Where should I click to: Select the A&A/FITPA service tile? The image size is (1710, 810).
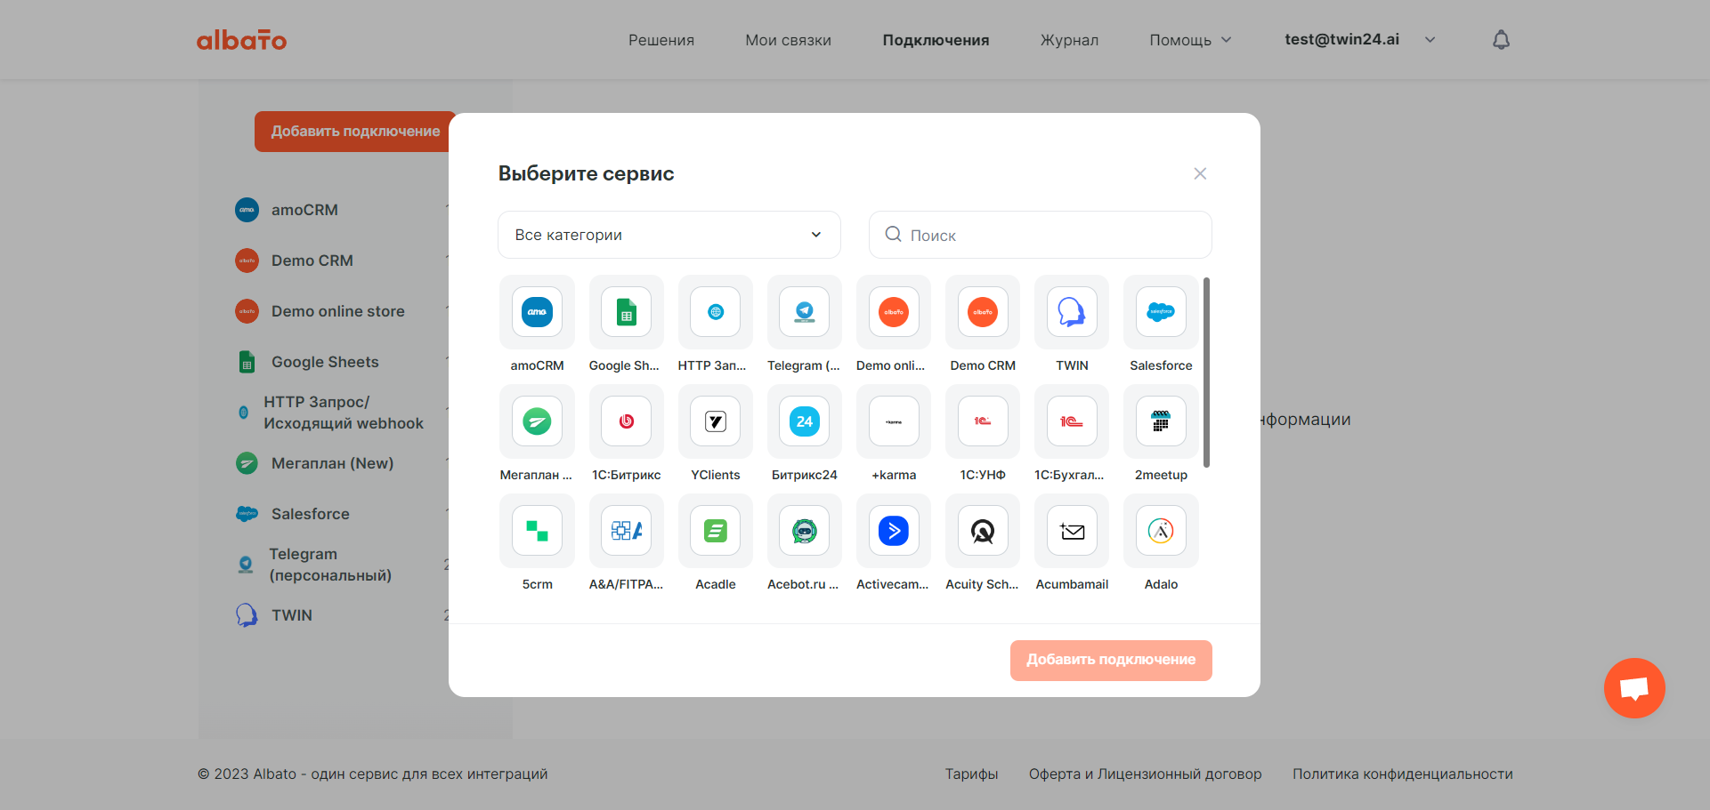point(626,530)
